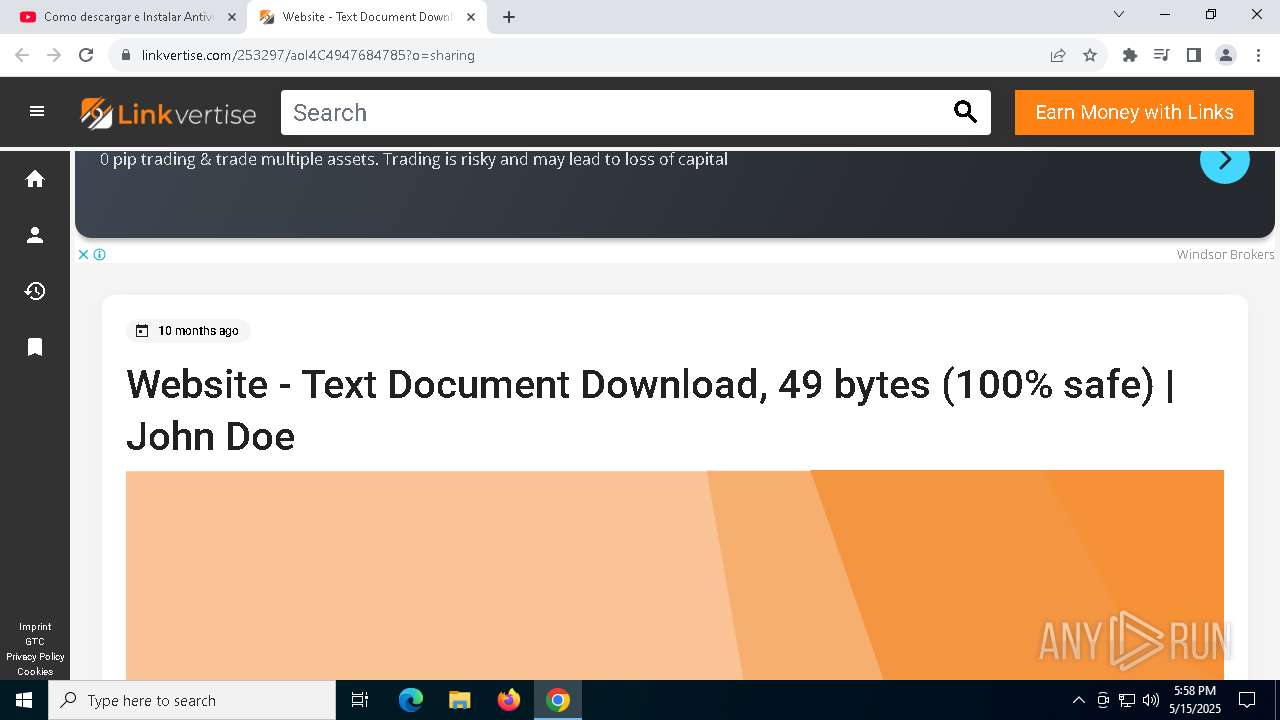Click Earn Money with Links button
The width and height of the screenshot is (1280, 720).
click(x=1134, y=112)
